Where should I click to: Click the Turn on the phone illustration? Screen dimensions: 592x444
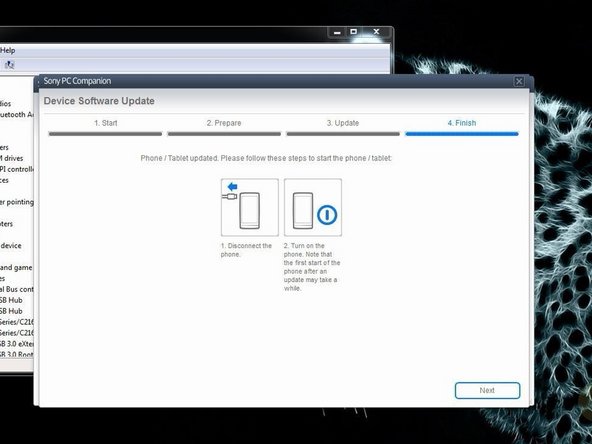tap(313, 207)
